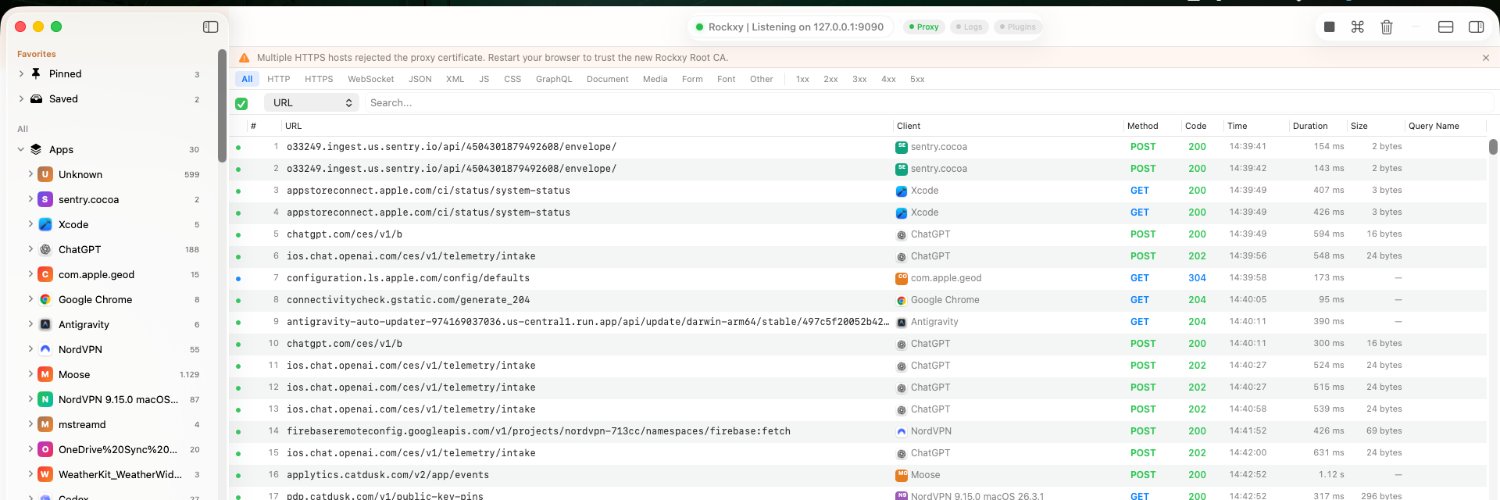Focus the Search text field
This screenshot has width=1500, height=500.
(925, 103)
